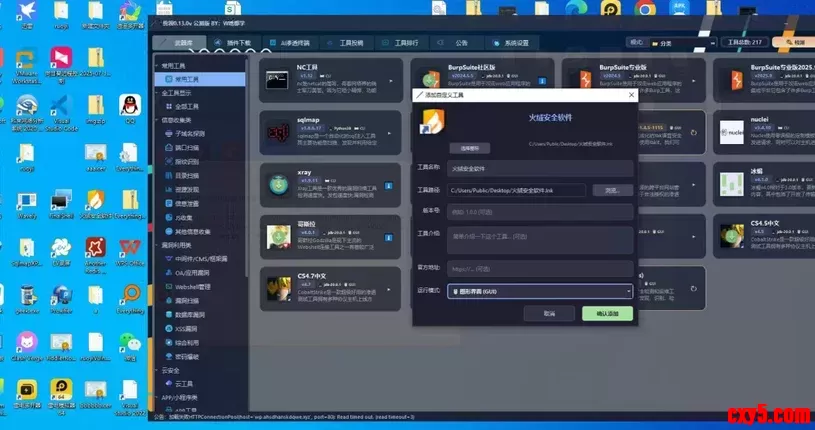The image size is (815, 430).
Task: Click the CS4.5中文 tool icon
Action: (x=732, y=238)
